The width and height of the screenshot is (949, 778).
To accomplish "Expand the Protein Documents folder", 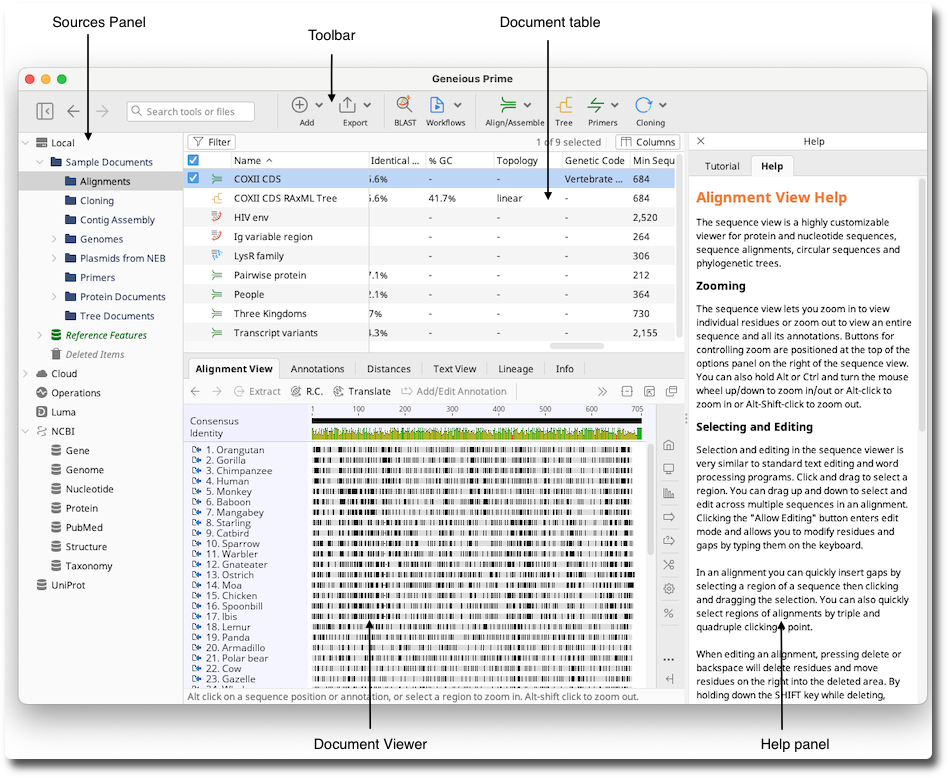I will [x=54, y=297].
